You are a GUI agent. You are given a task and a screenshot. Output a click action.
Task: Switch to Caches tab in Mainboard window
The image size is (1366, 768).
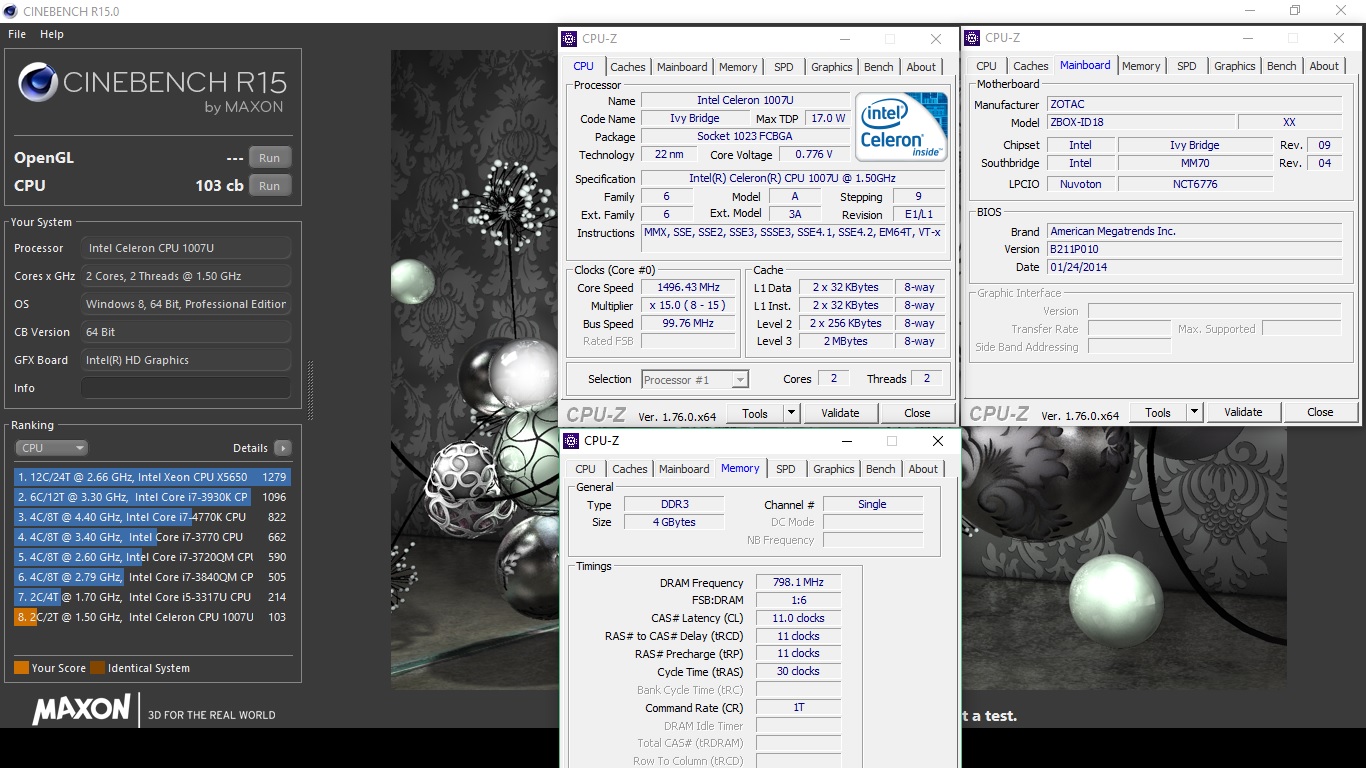pyautogui.click(x=1031, y=66)
